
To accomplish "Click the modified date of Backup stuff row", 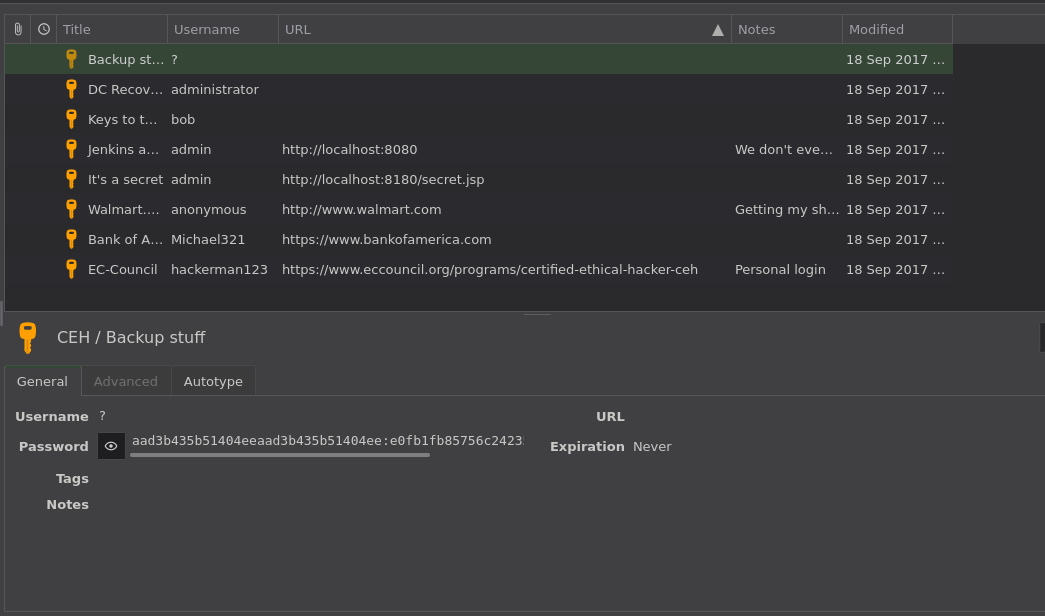I will [896, 59].
